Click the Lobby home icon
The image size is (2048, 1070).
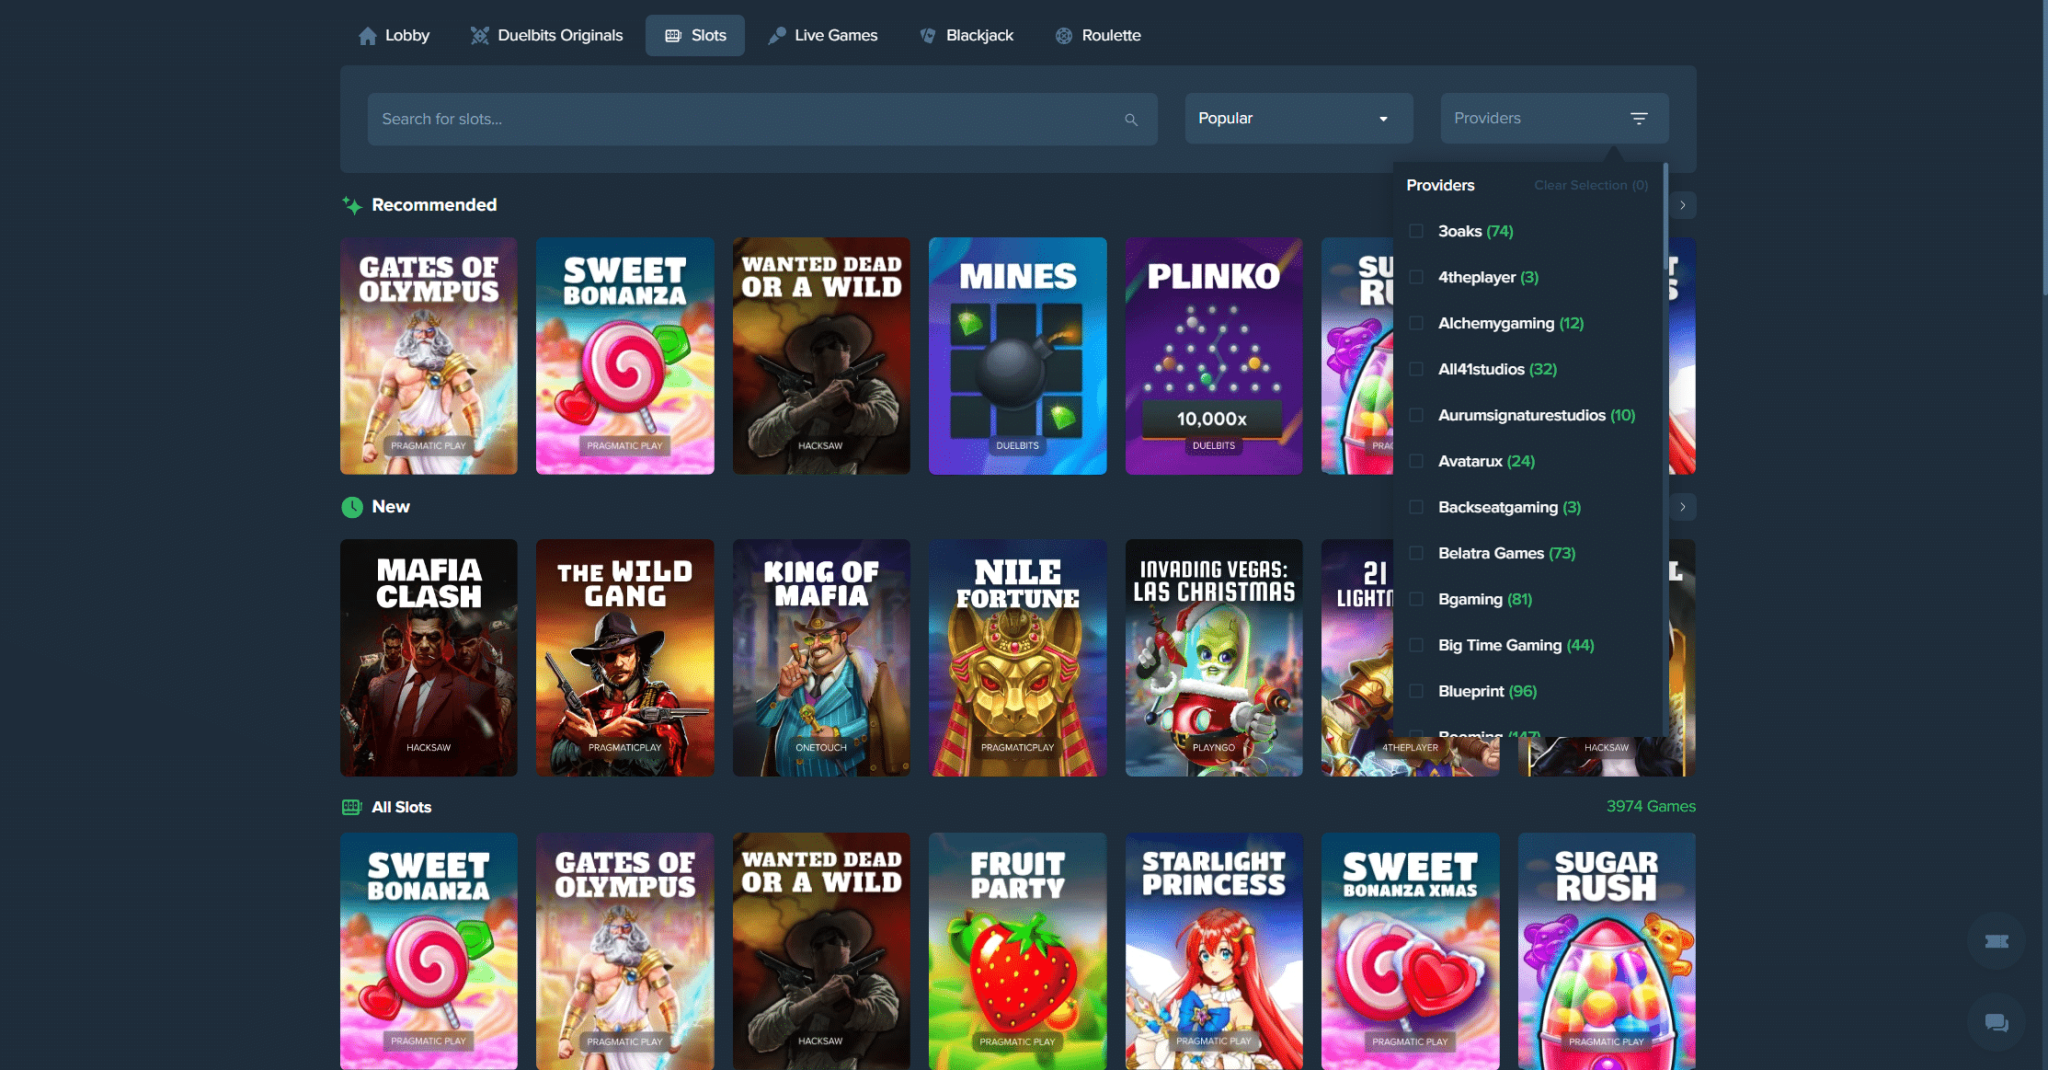(367, 35)
